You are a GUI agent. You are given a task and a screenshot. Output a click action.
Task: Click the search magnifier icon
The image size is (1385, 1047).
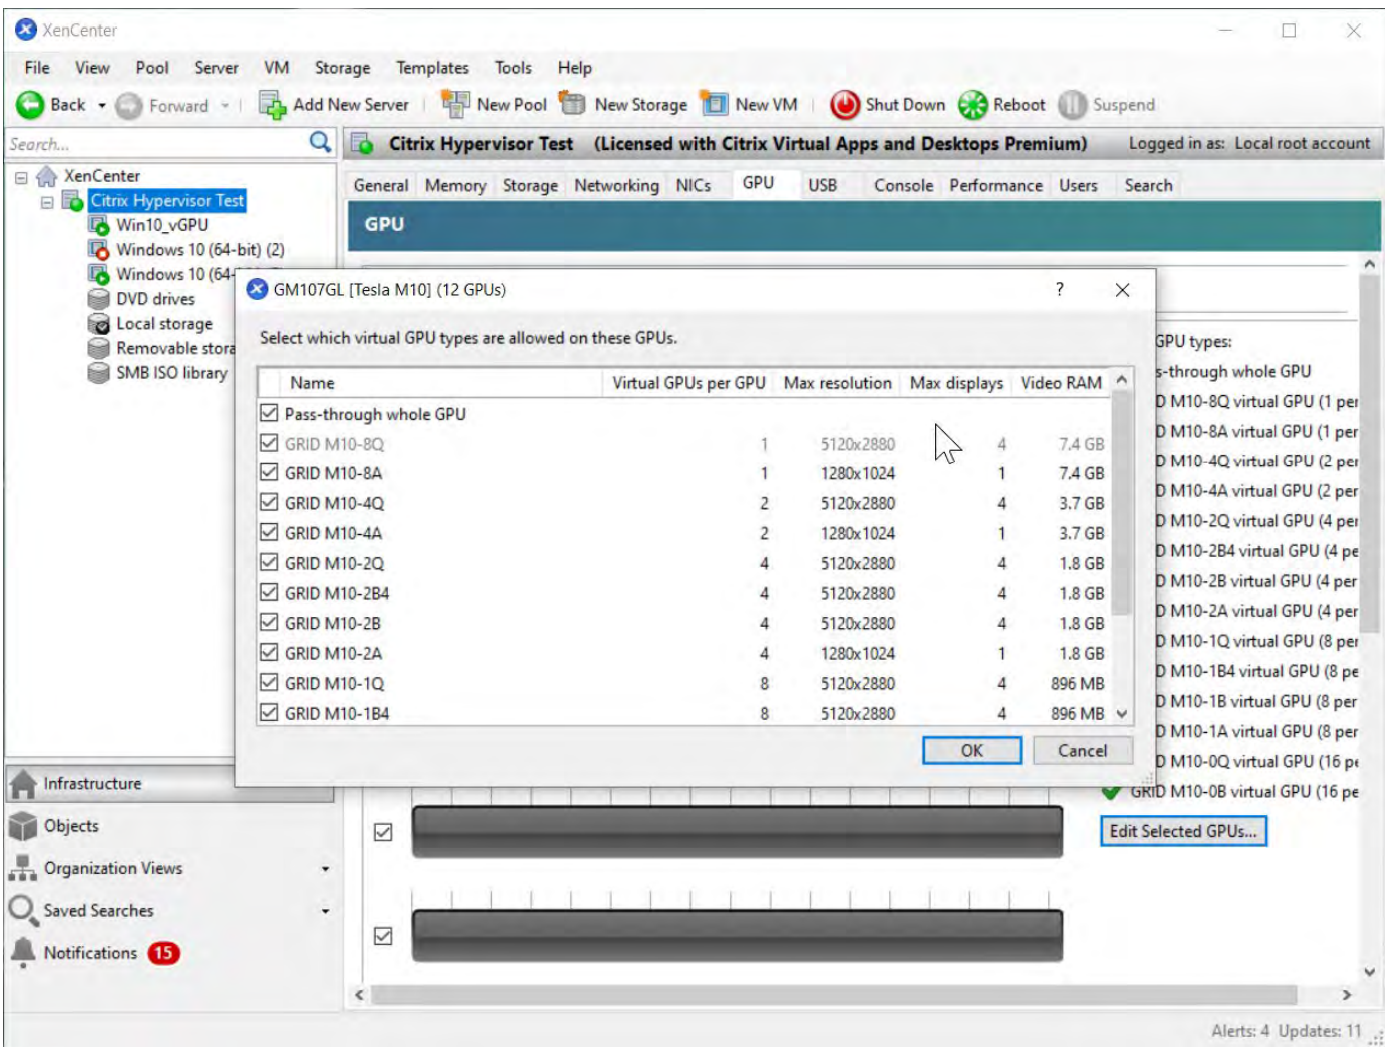tap(320, 143)
